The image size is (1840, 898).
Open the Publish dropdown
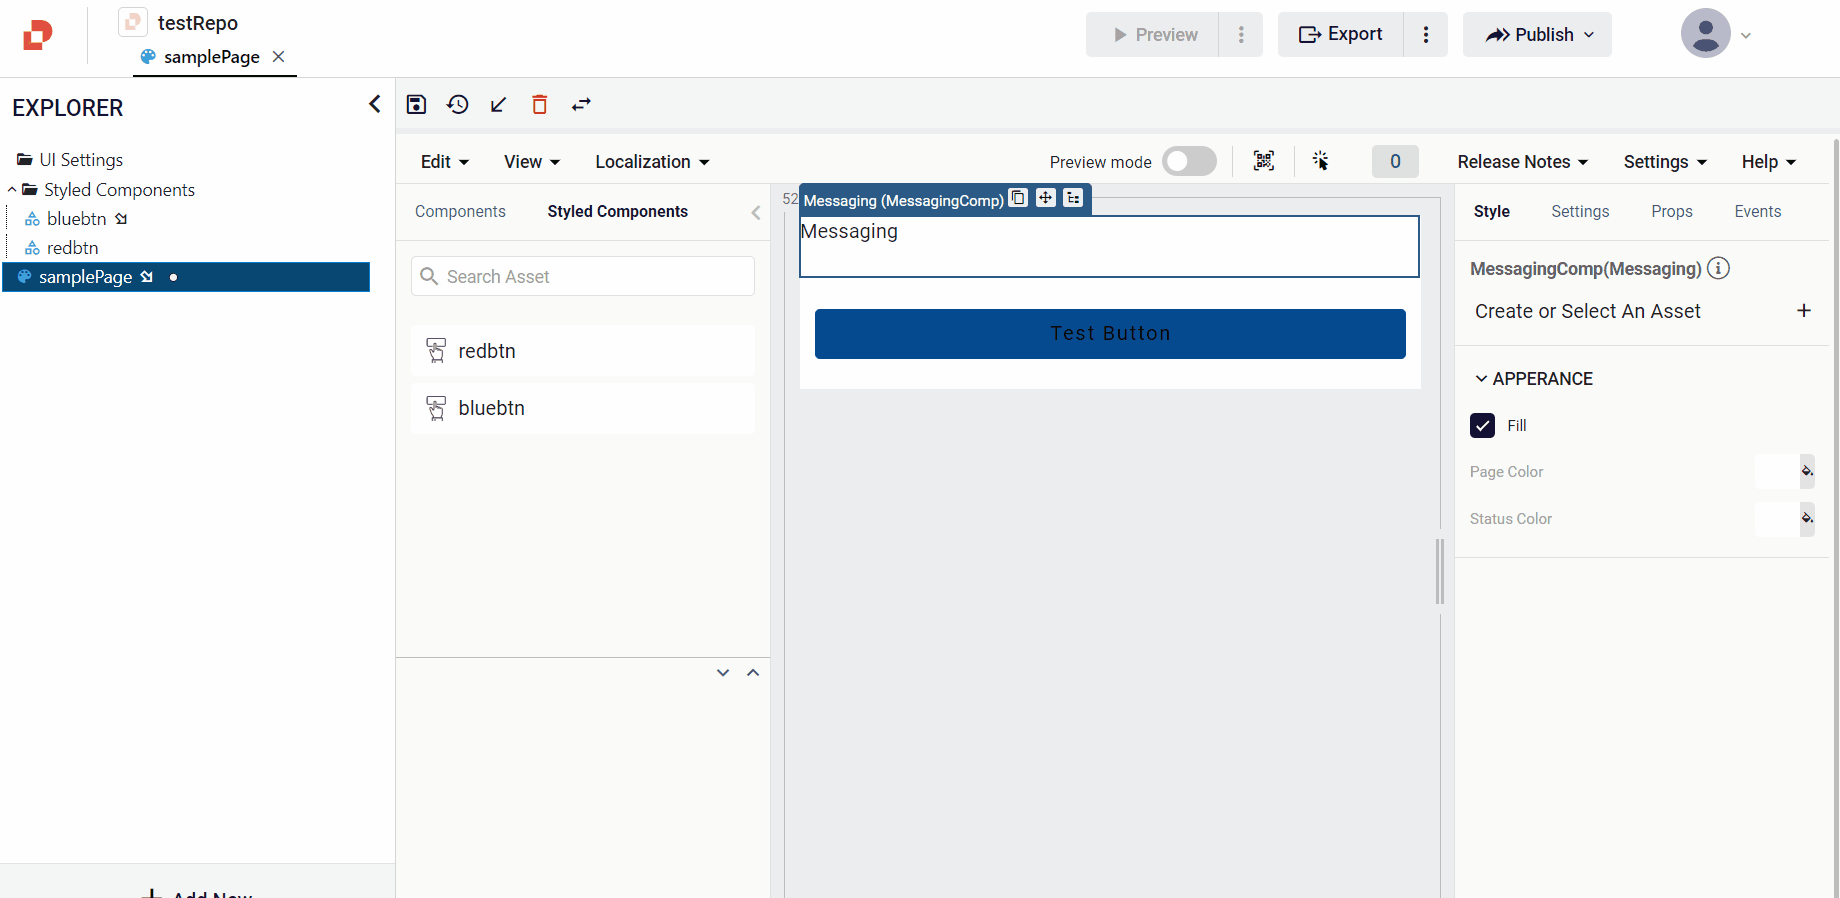point(1537,35)
